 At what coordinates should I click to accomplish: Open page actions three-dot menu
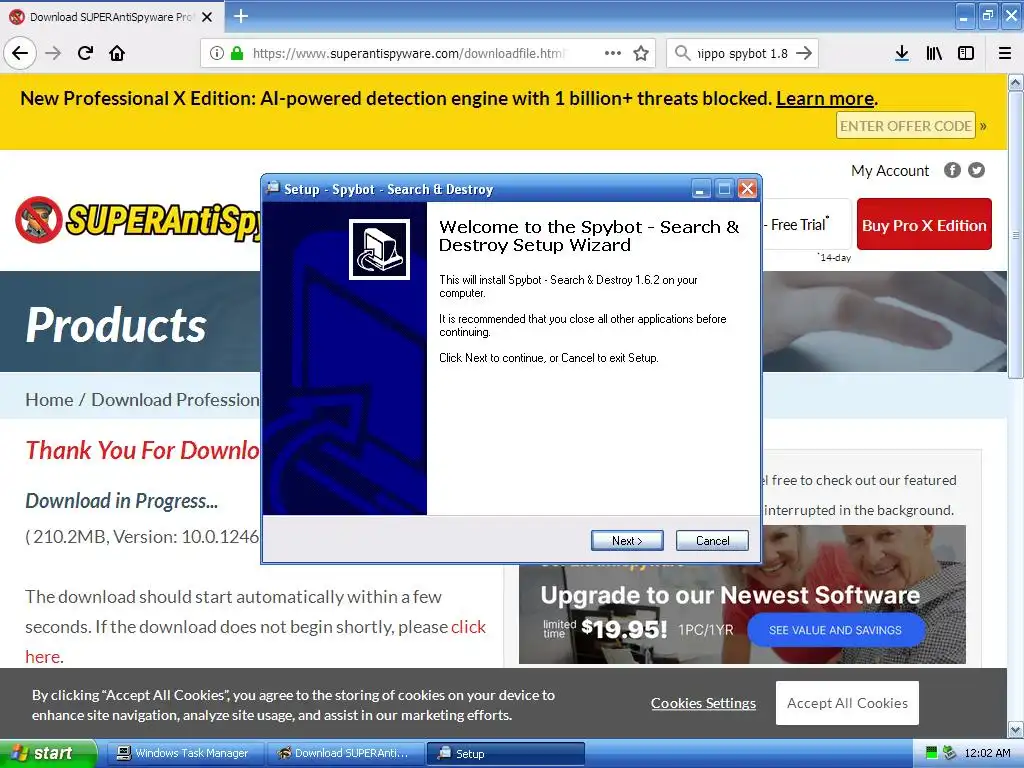point(613,53)
